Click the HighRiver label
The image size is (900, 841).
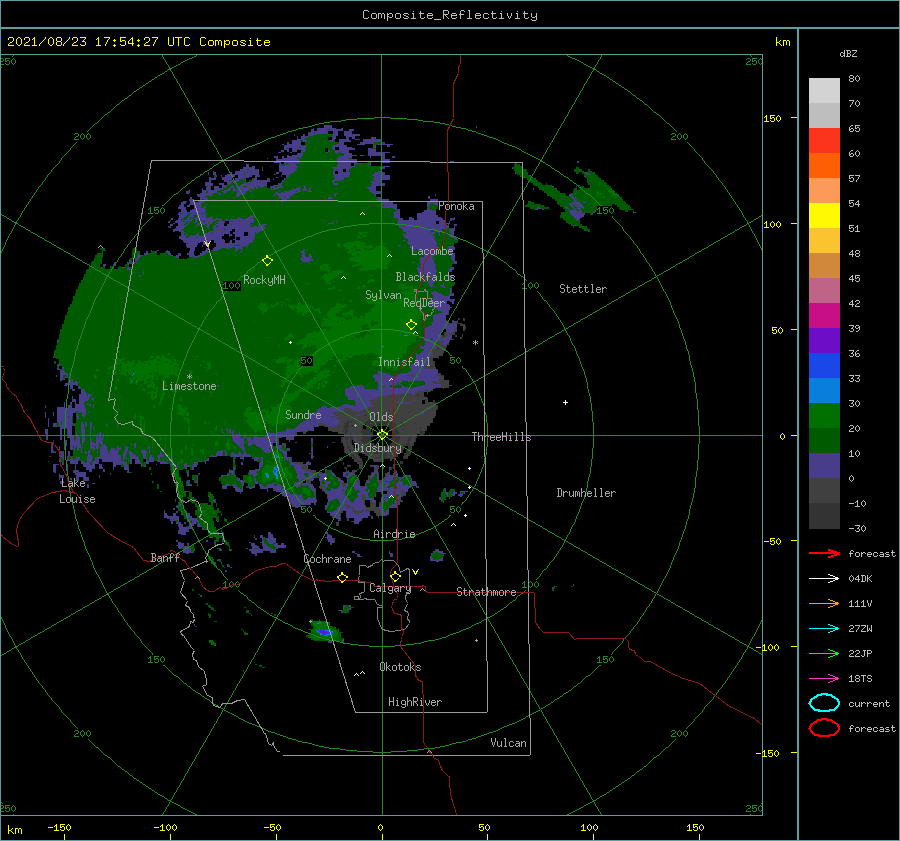pos(415,702)
